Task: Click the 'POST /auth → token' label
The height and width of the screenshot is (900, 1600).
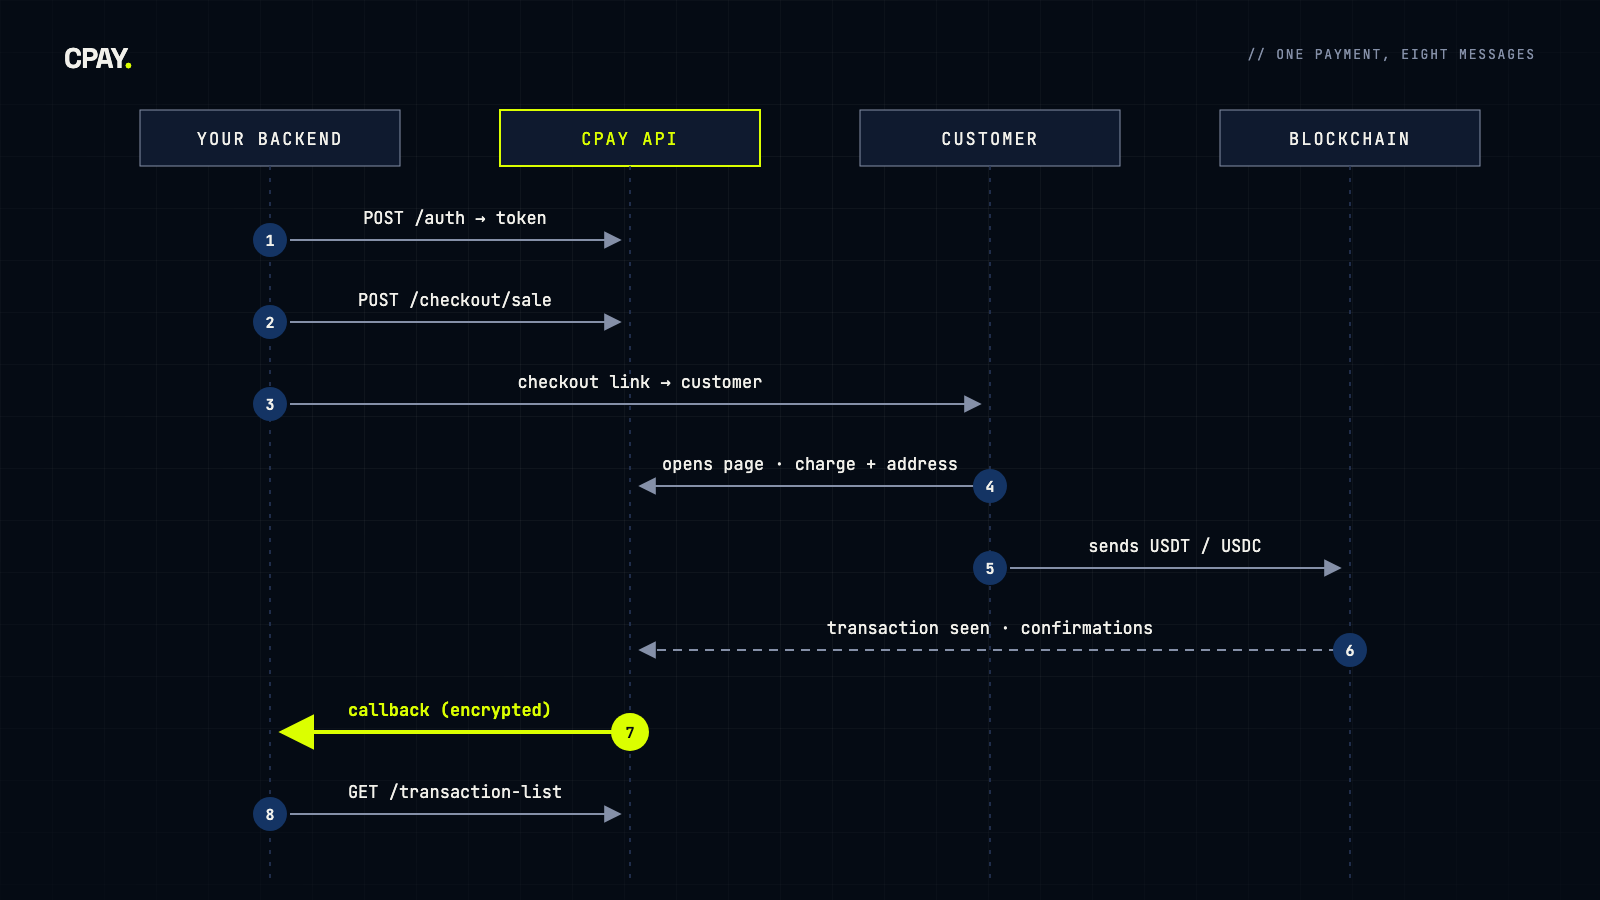Action: (455, 218)
